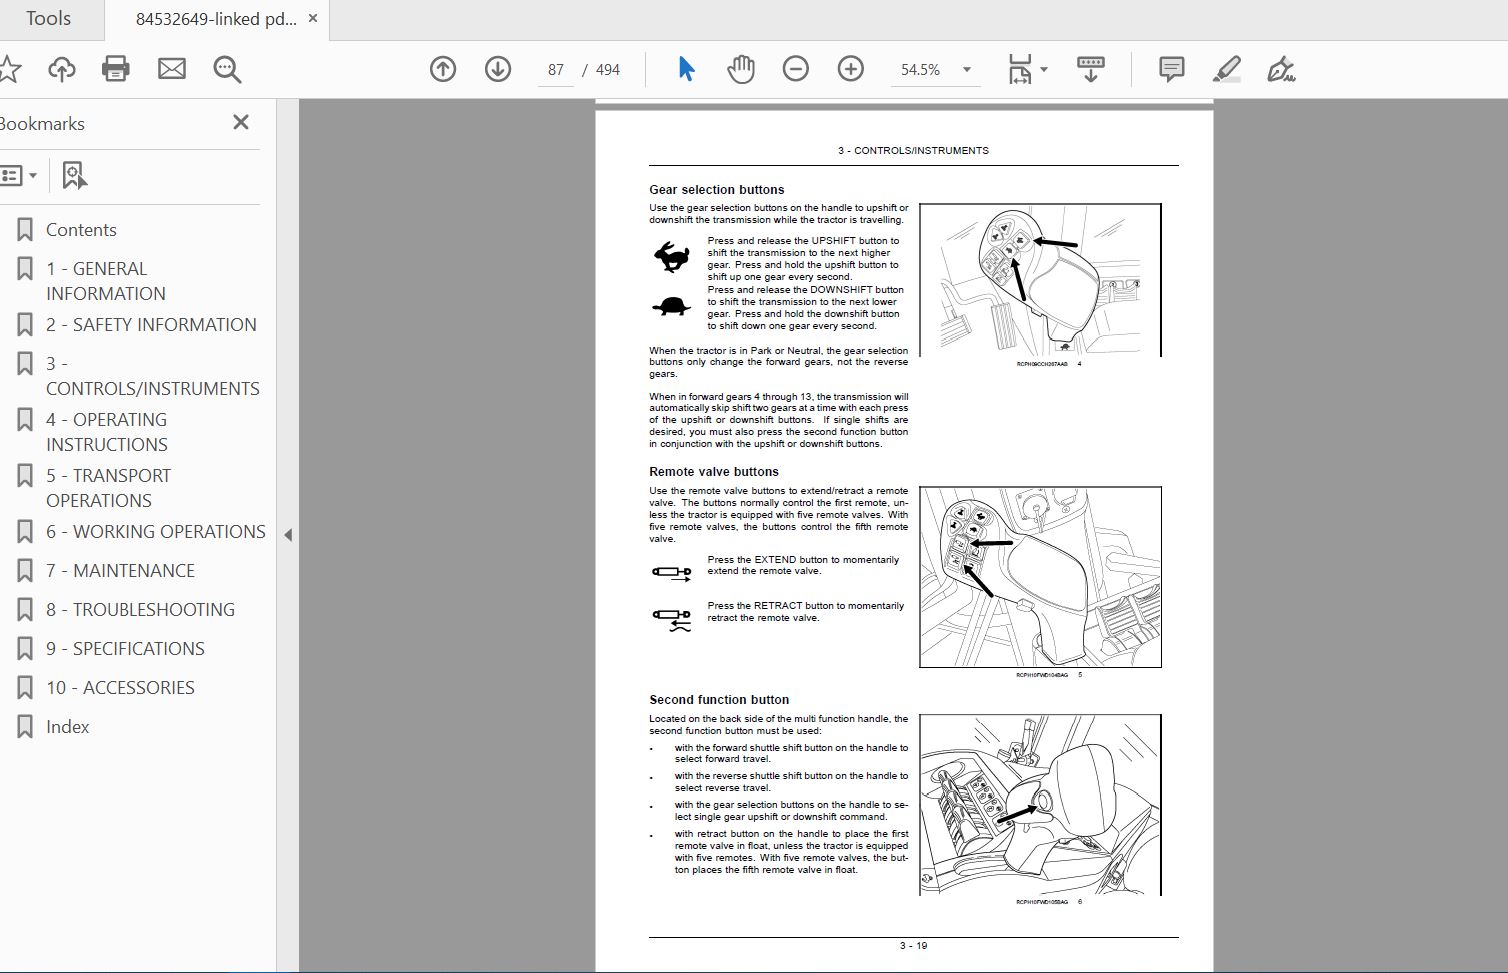Viewport: 1508px width, 973px height.
Task: Collapse the bookmarks panel with side arrow
Action: point(288,535)
